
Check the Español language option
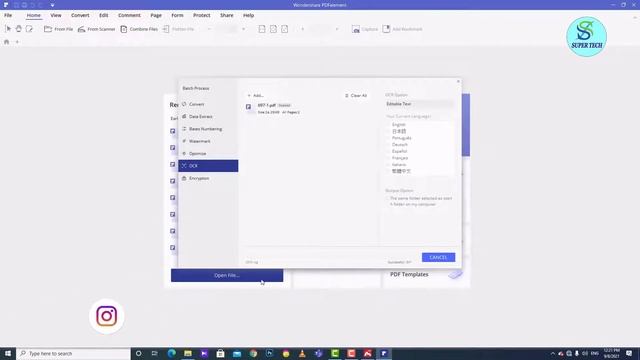(x=389, y=151)
